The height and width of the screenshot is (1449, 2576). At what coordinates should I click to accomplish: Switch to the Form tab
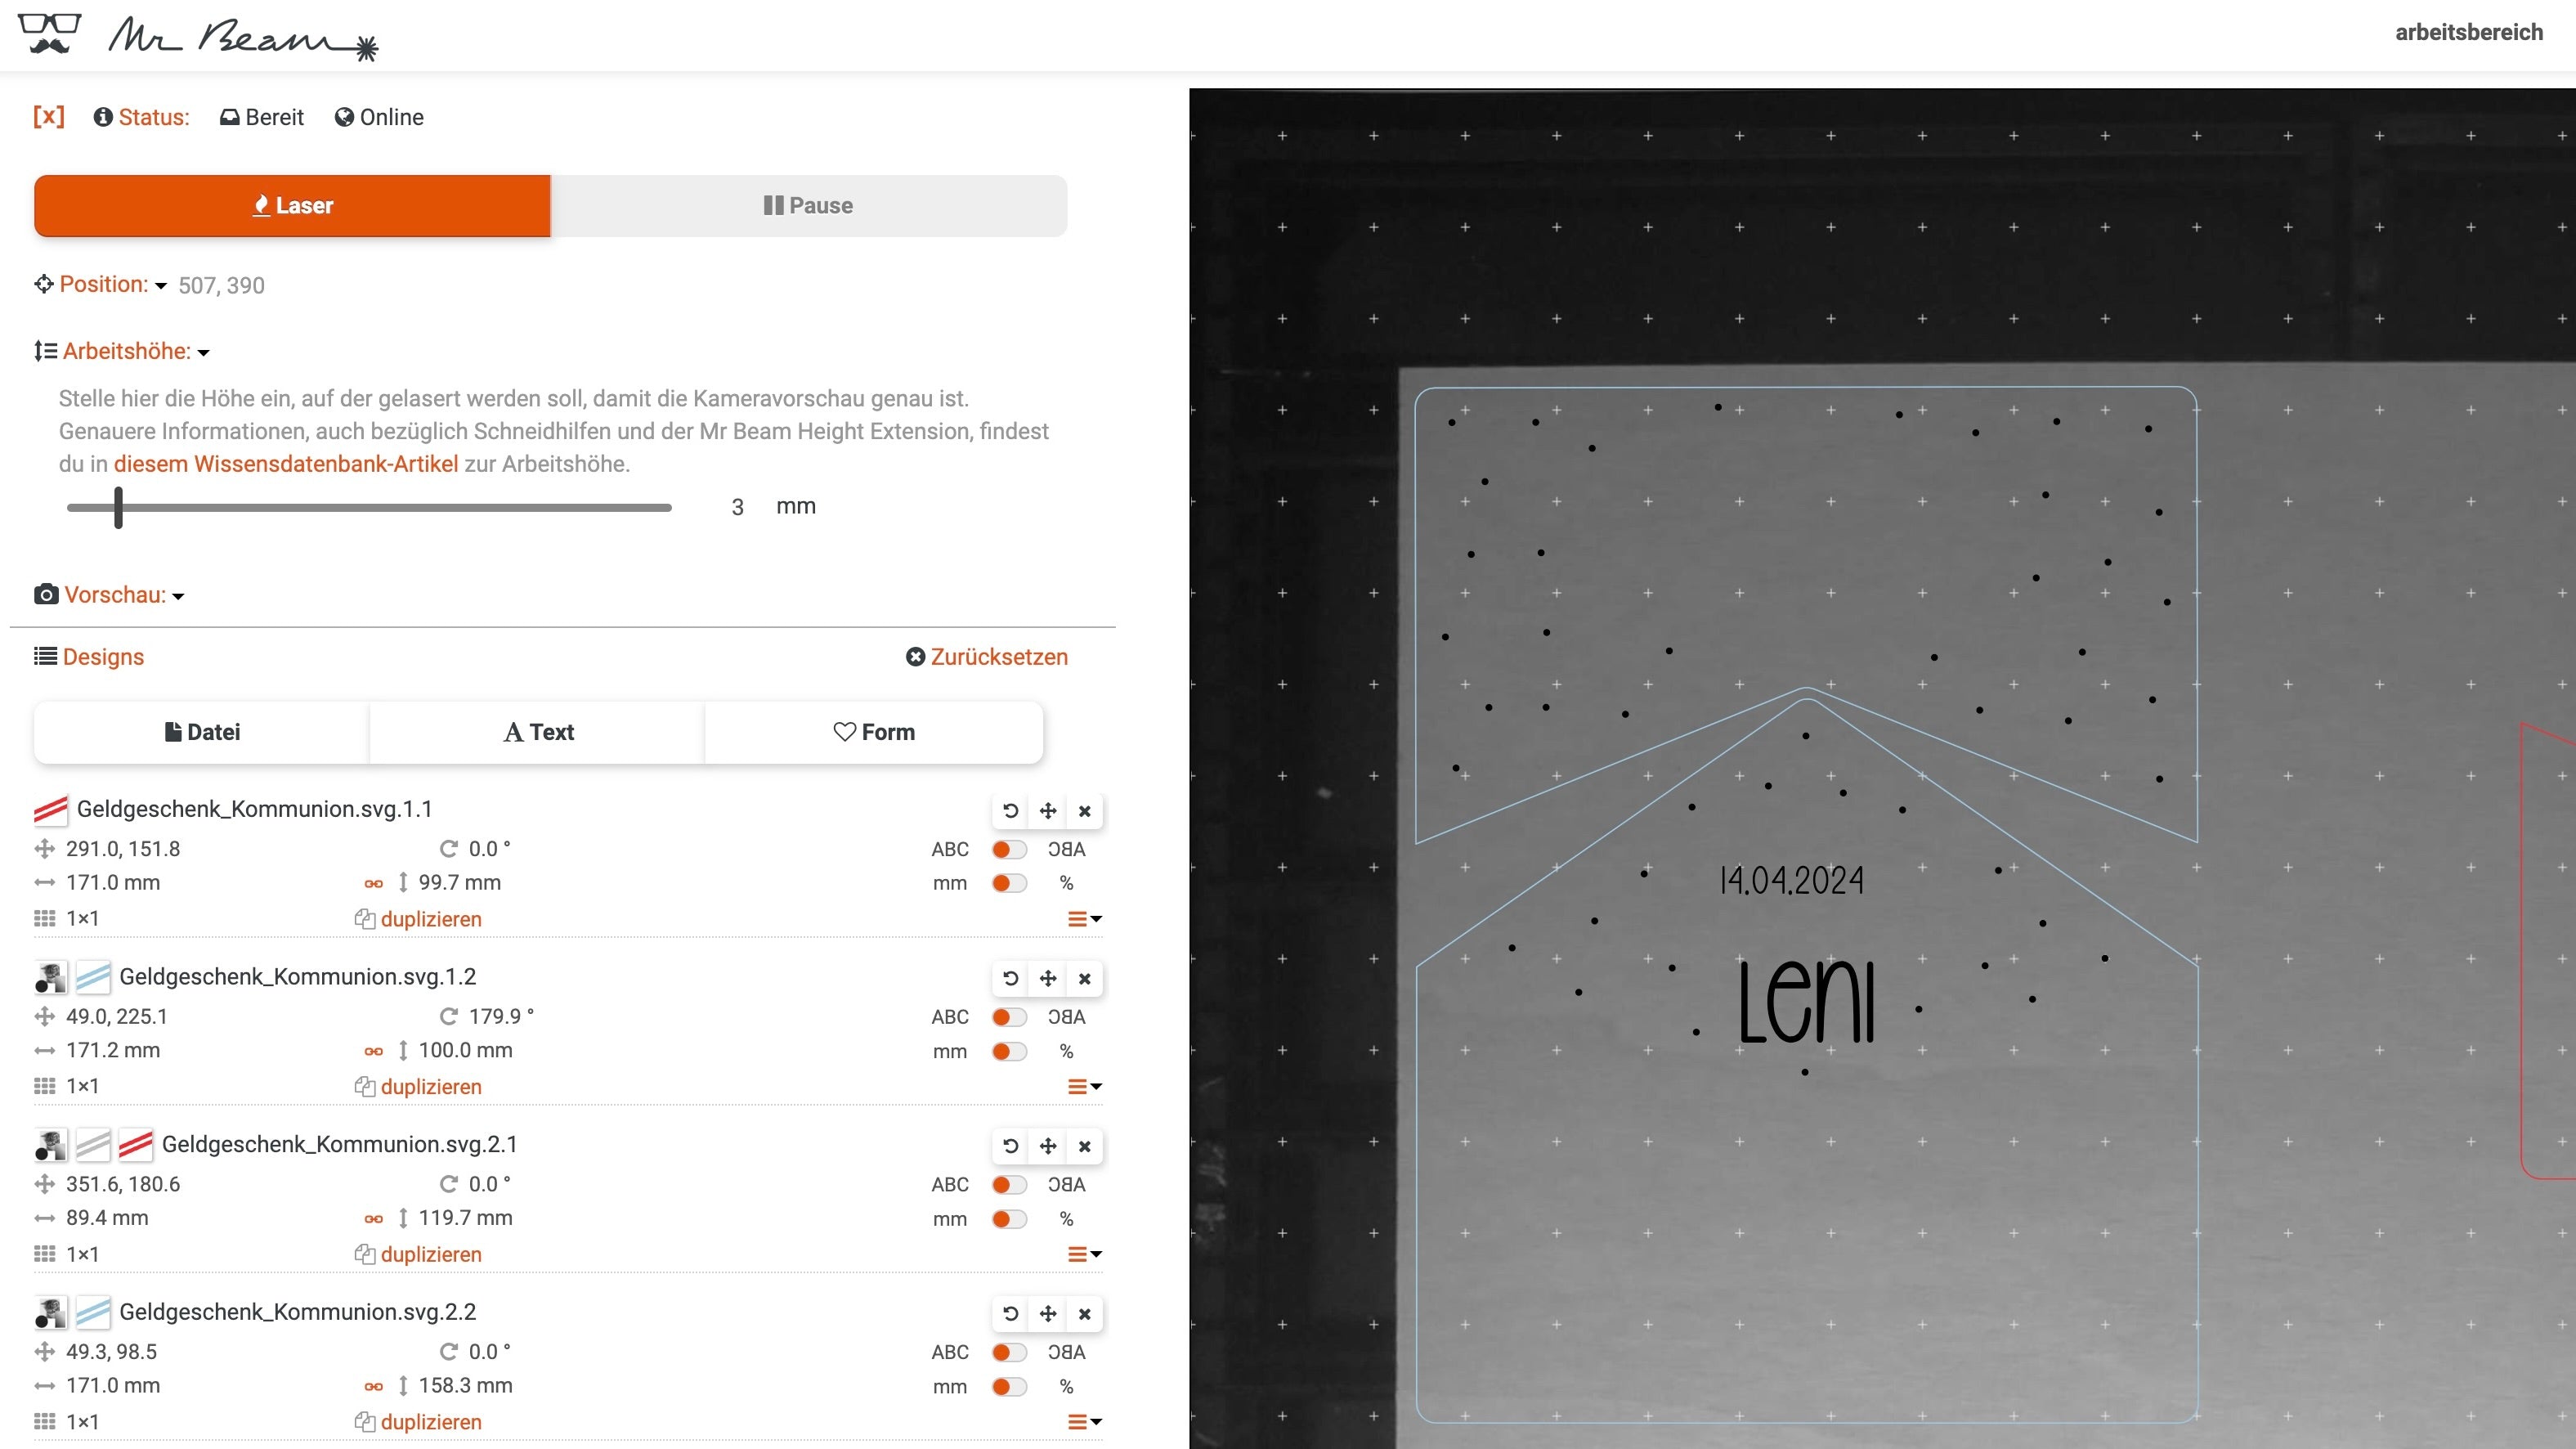pos(872,731)
